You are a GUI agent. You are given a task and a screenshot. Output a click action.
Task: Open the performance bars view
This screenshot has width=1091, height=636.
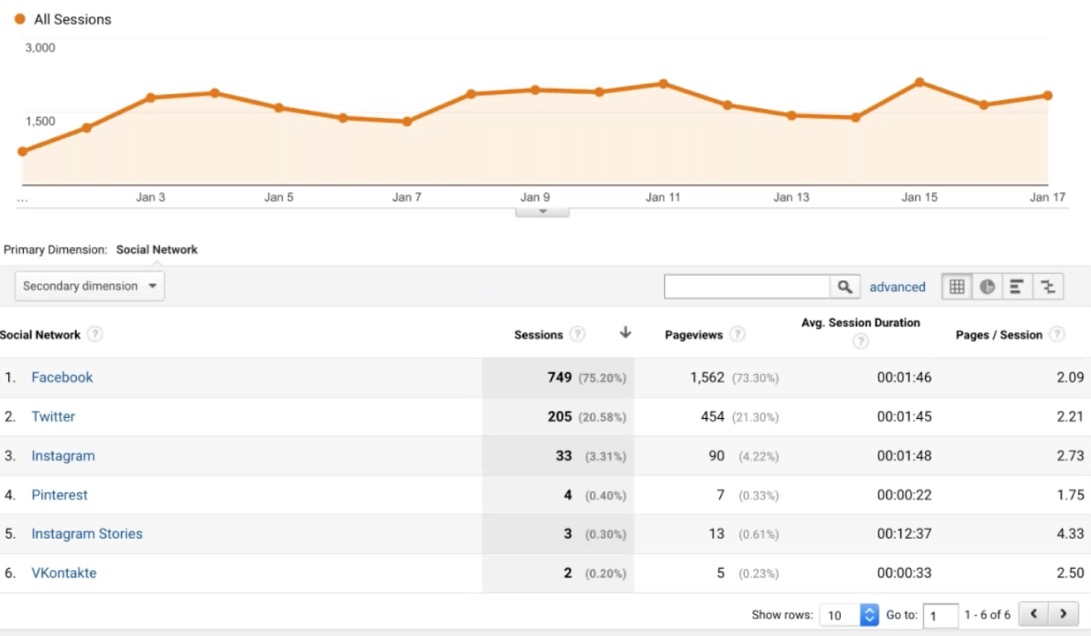pyautogui.click(x=1017, y=286)
